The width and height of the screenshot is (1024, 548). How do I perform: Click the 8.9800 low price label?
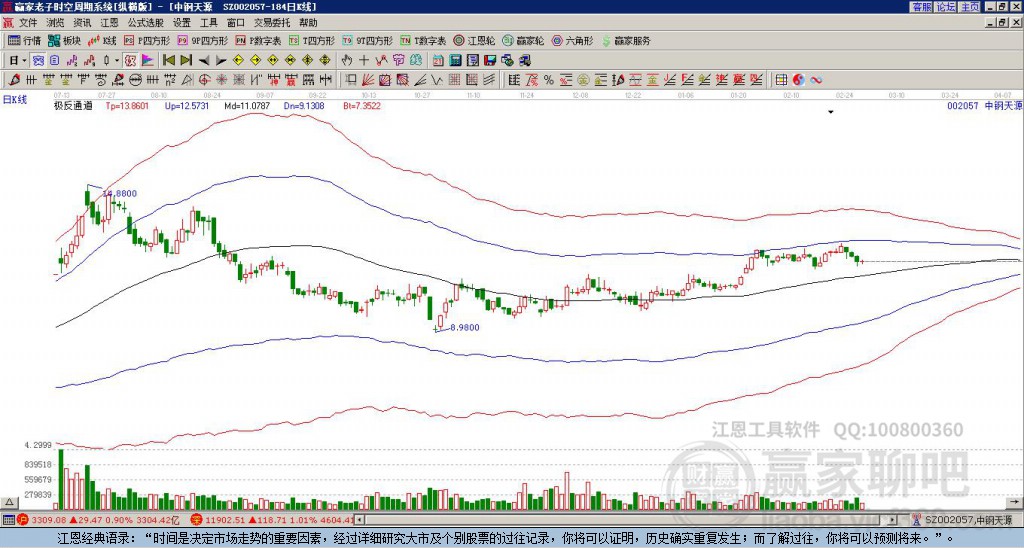point(465,328)
